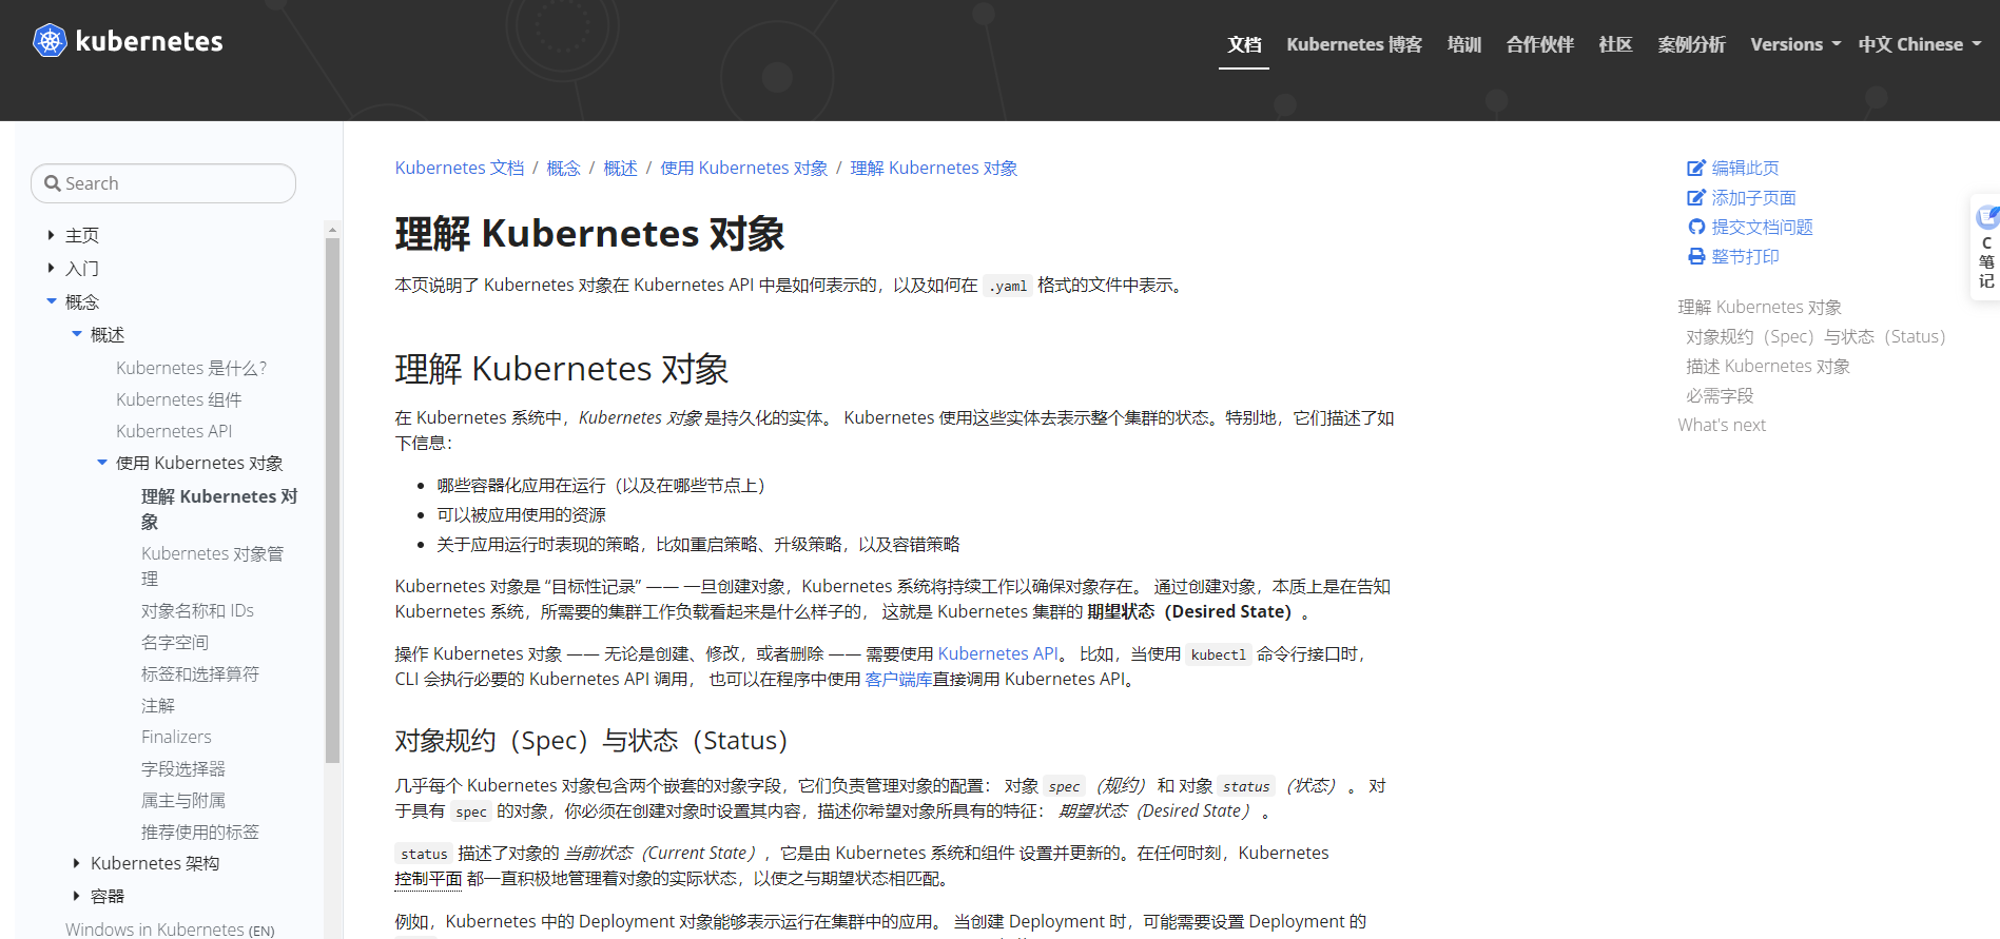The width and height of the screenshot is (2000, 939).
Task: Jump to 描述 Kubernetes 对象 in page TOC
Action: [1768, 366]
